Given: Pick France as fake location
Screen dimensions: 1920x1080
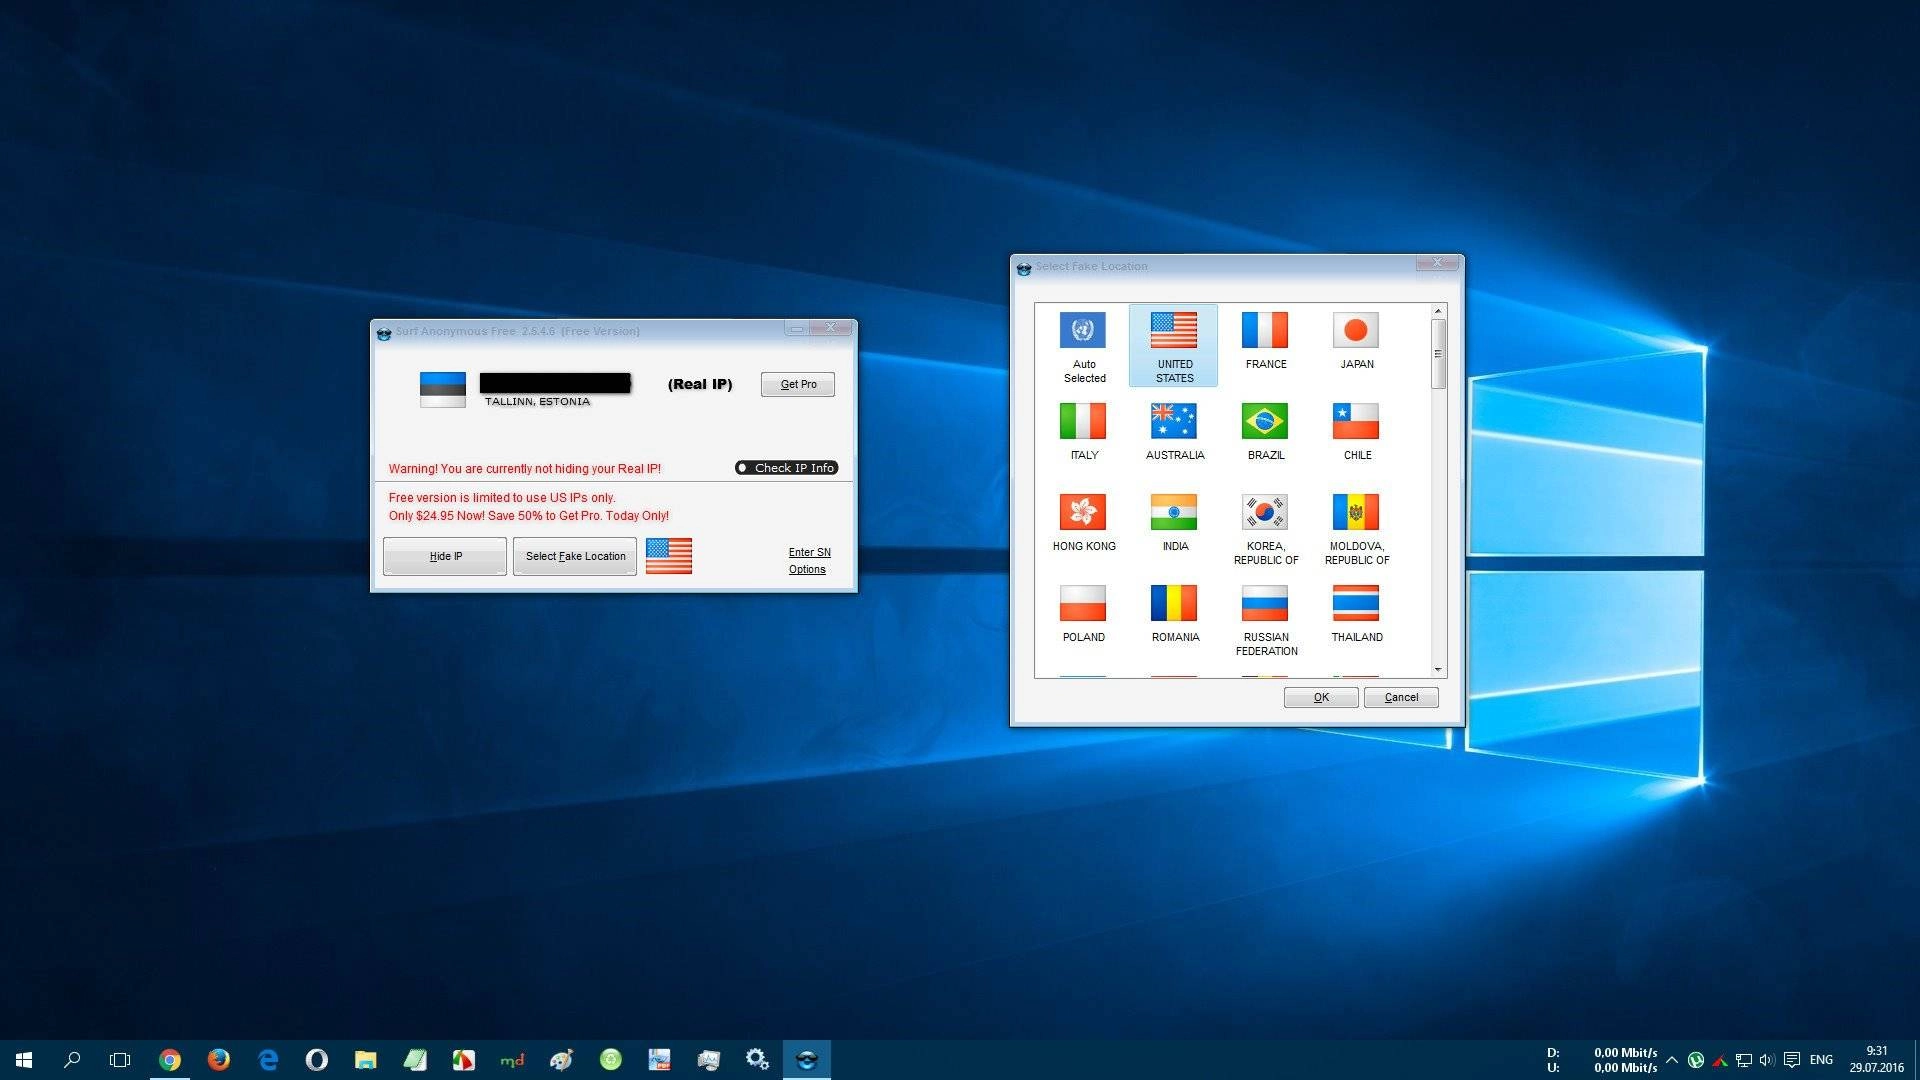Looking at the screenshot, I should [x=1265, y=330].
